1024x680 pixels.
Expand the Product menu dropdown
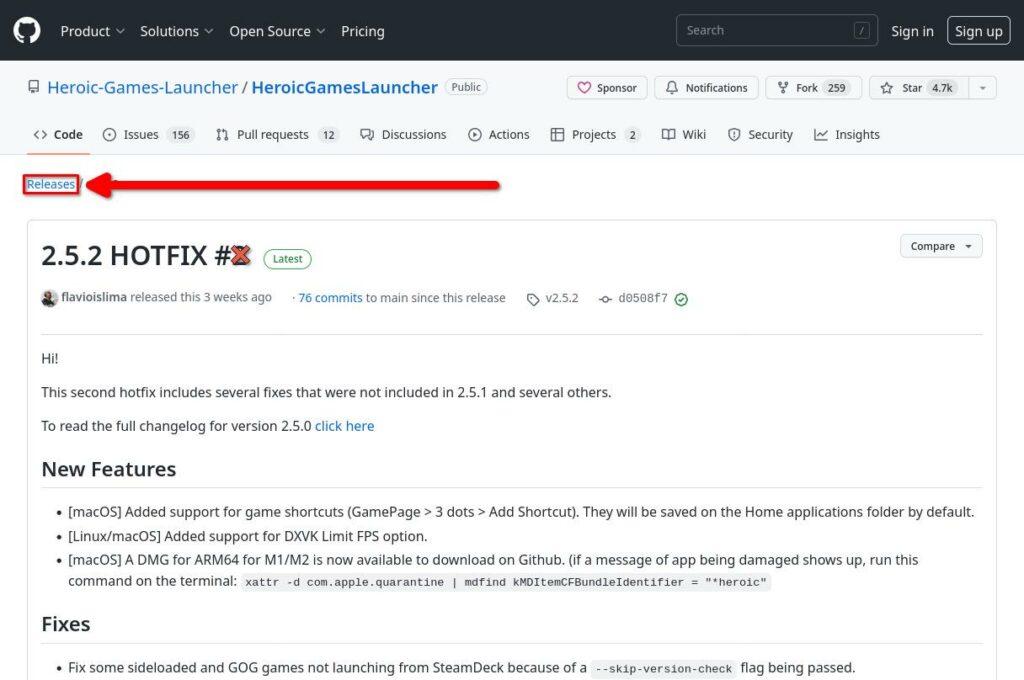pyautogui.click(x=92, y=31)
